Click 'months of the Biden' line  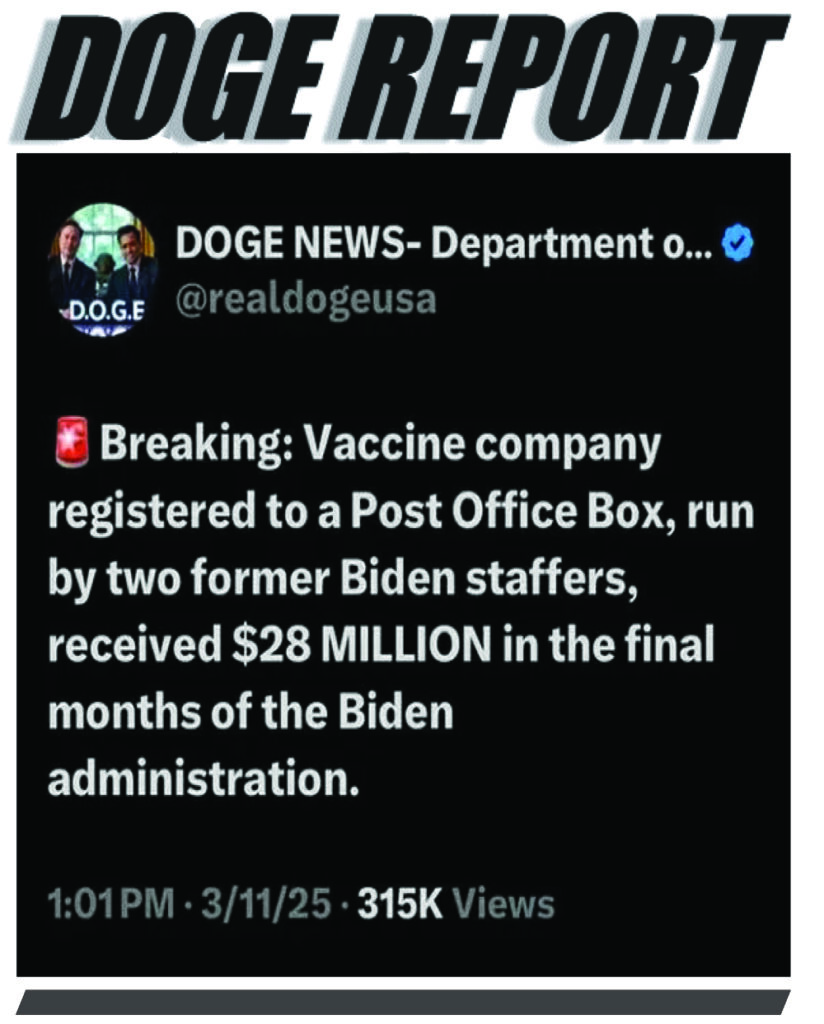(x=250, y=711)
